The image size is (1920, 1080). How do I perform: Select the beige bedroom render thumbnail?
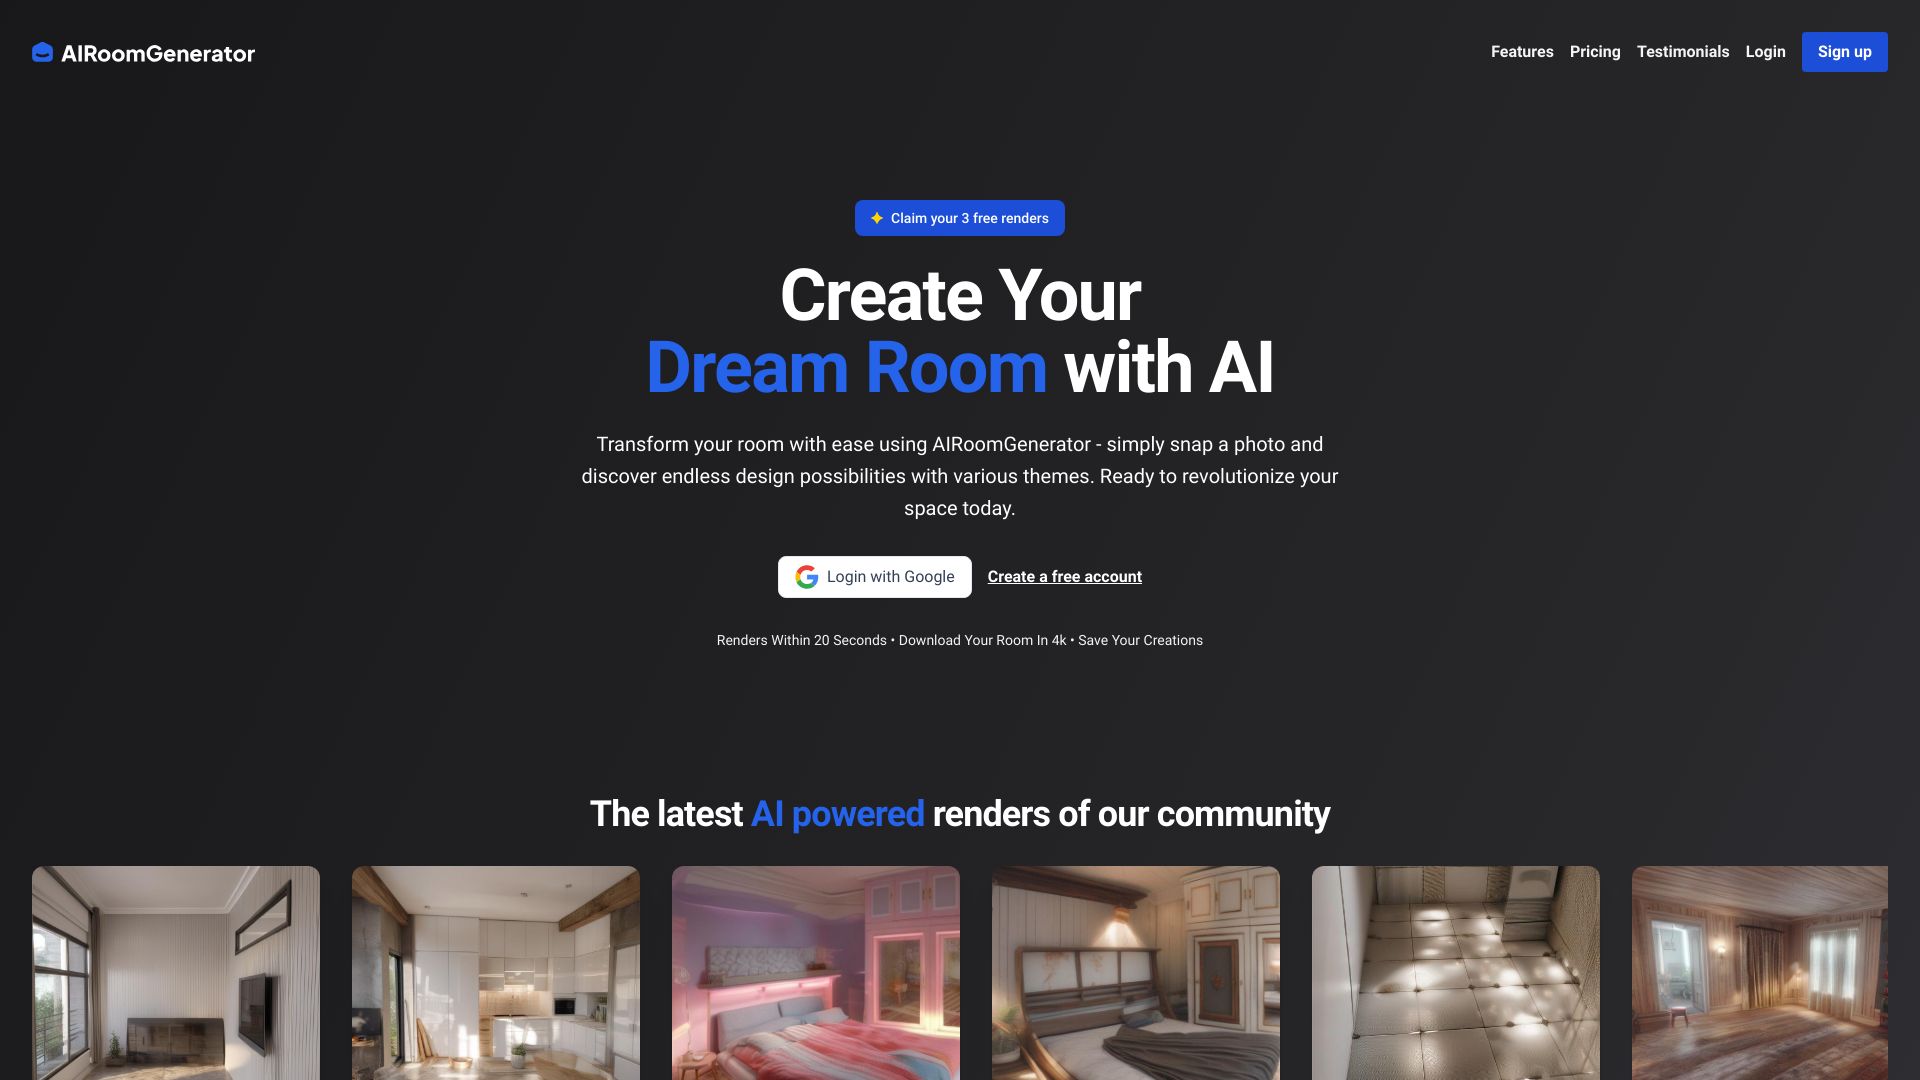point(1135,972)
